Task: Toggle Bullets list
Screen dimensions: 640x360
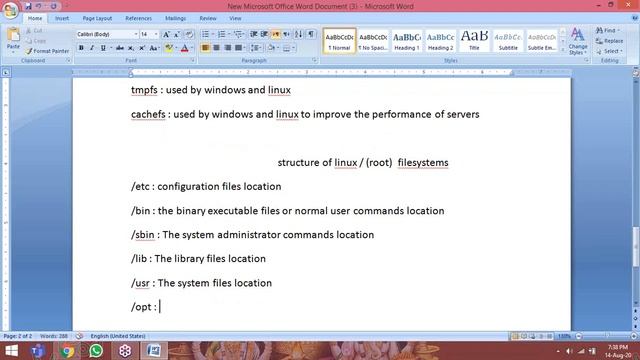Action: [205, 34]
